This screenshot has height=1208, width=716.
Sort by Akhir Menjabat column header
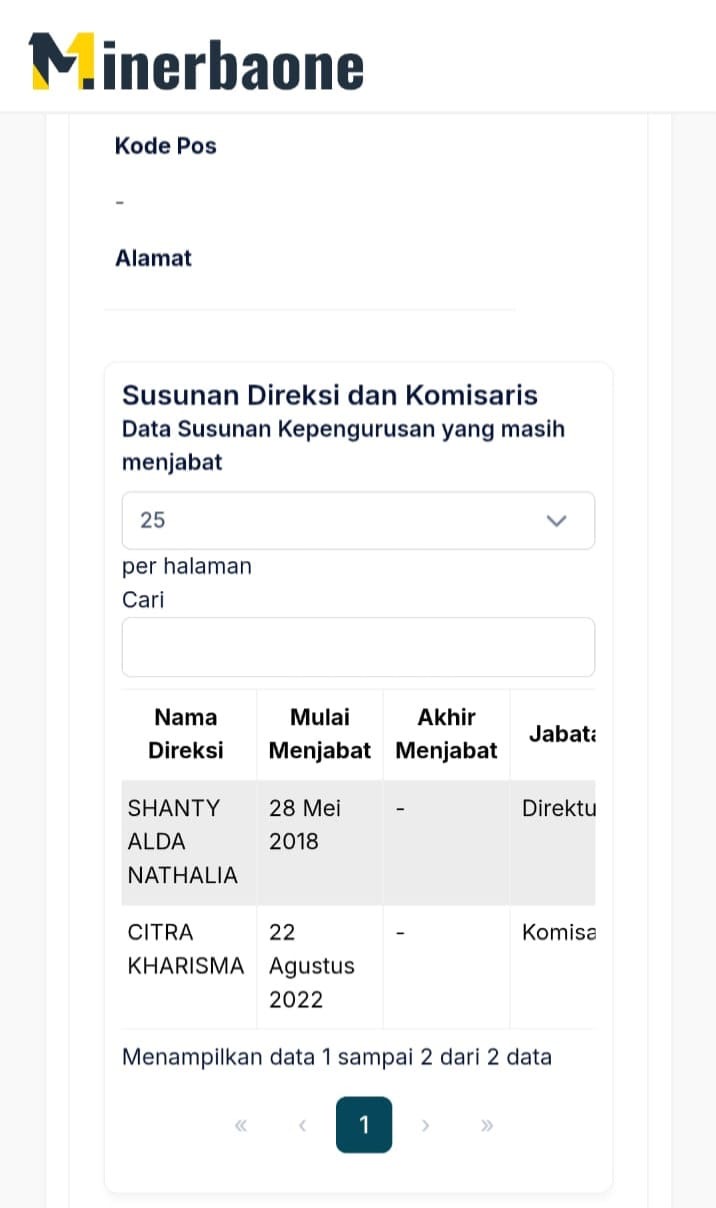pos(446,734)
